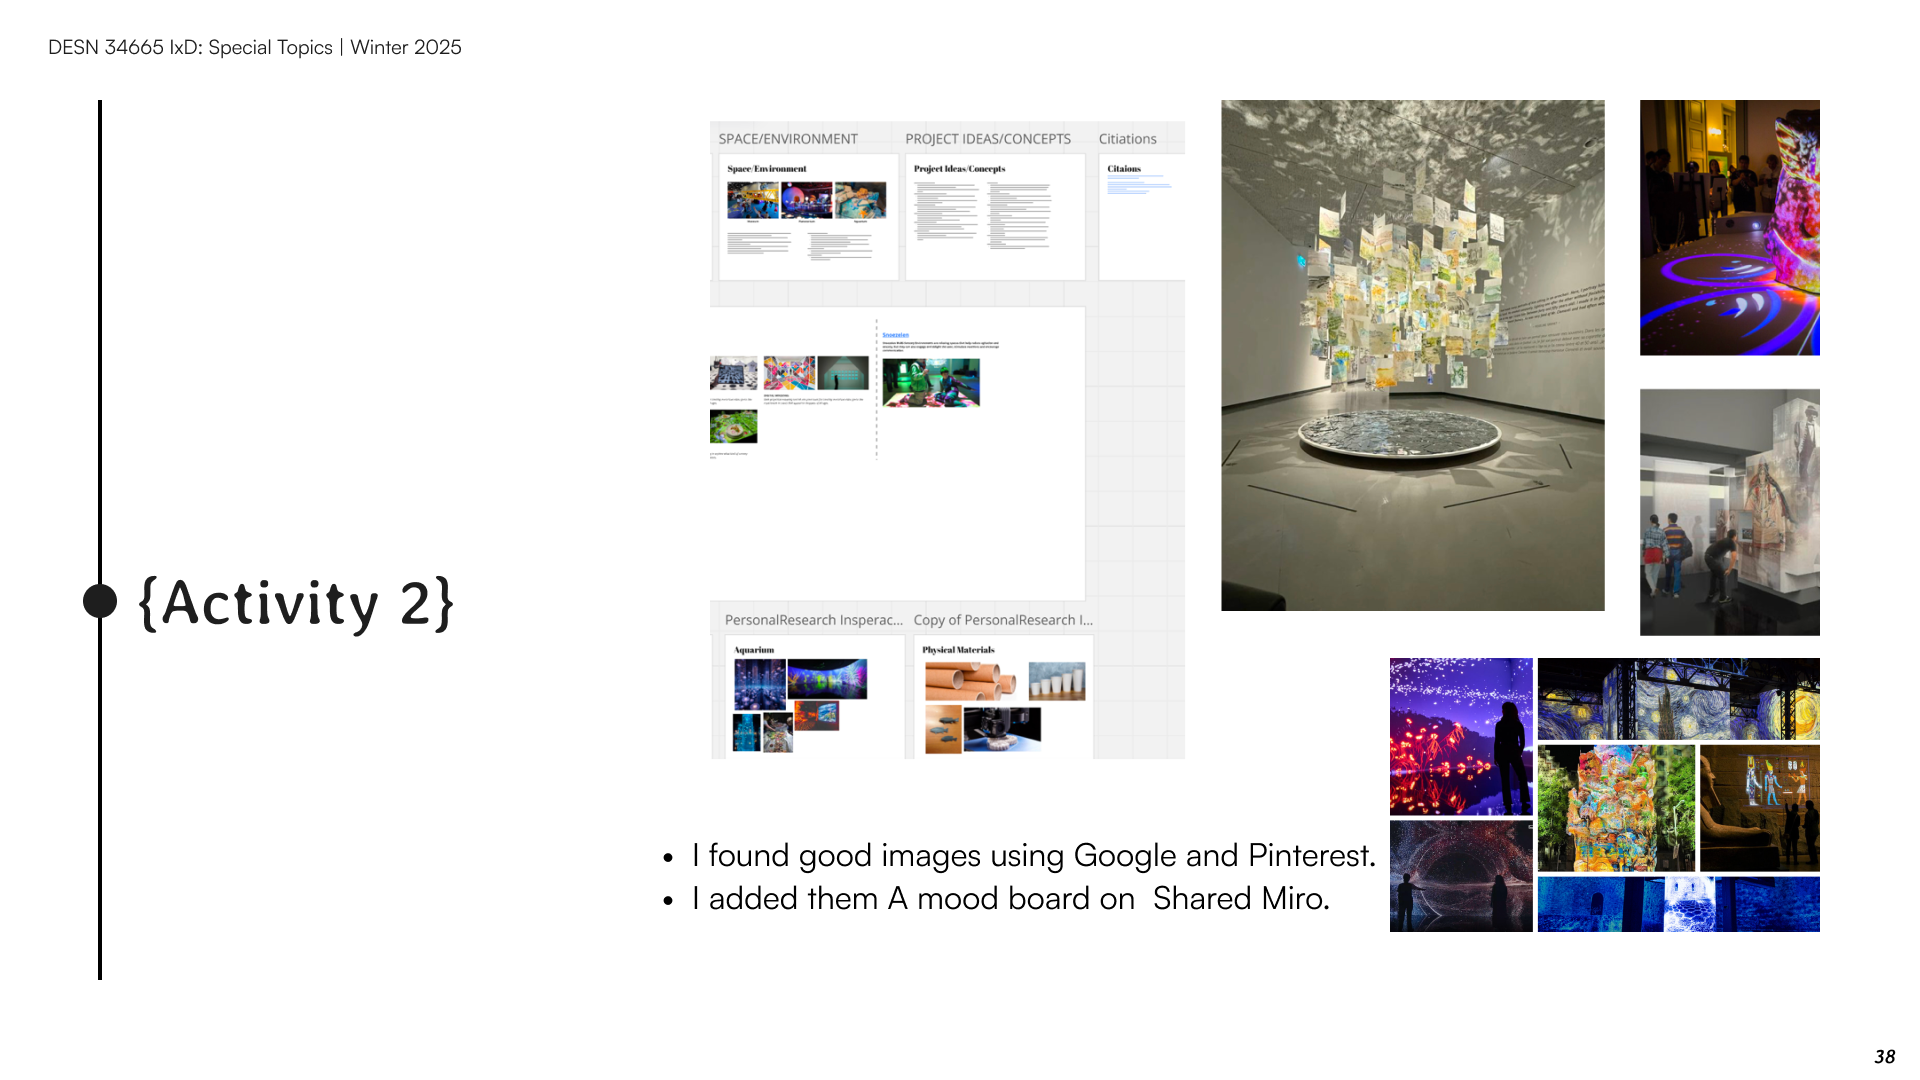Click the blue citation links text
Viewport: 1920px width, 1080px height.
(x=1137, y=184)
